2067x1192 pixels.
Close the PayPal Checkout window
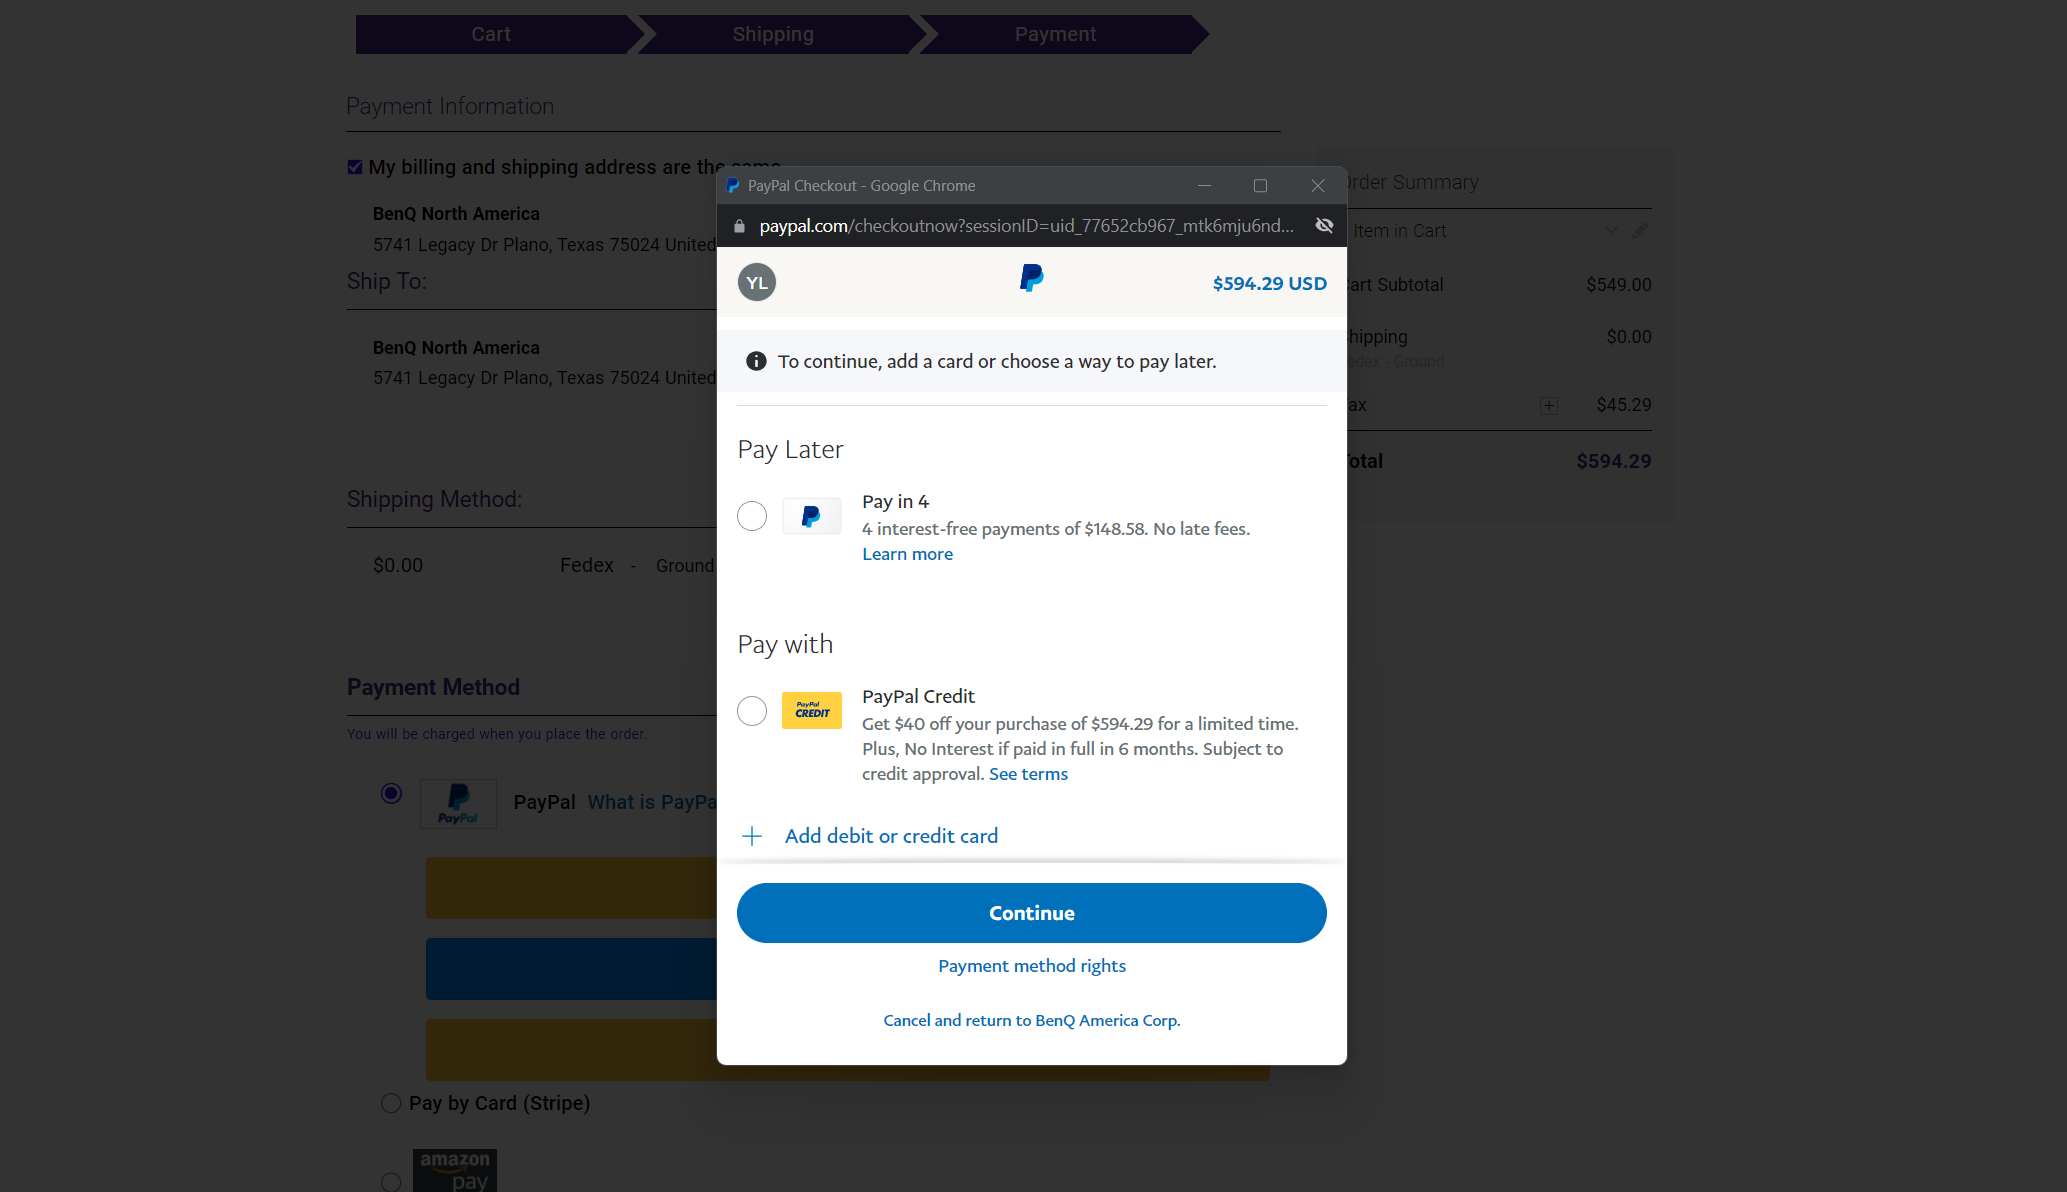(x=1318, y=186)
